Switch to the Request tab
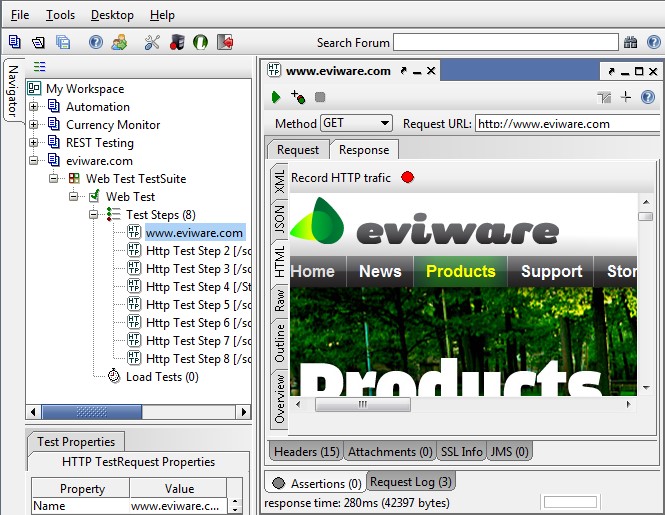 point(298,149)
